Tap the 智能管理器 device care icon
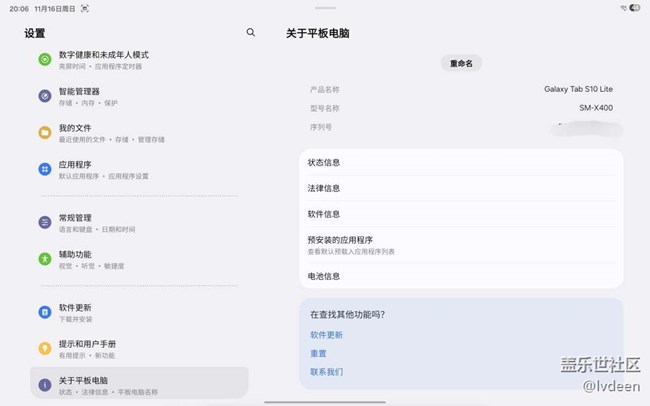This screenshot has width=650, height=406. [x=45, y=96]
